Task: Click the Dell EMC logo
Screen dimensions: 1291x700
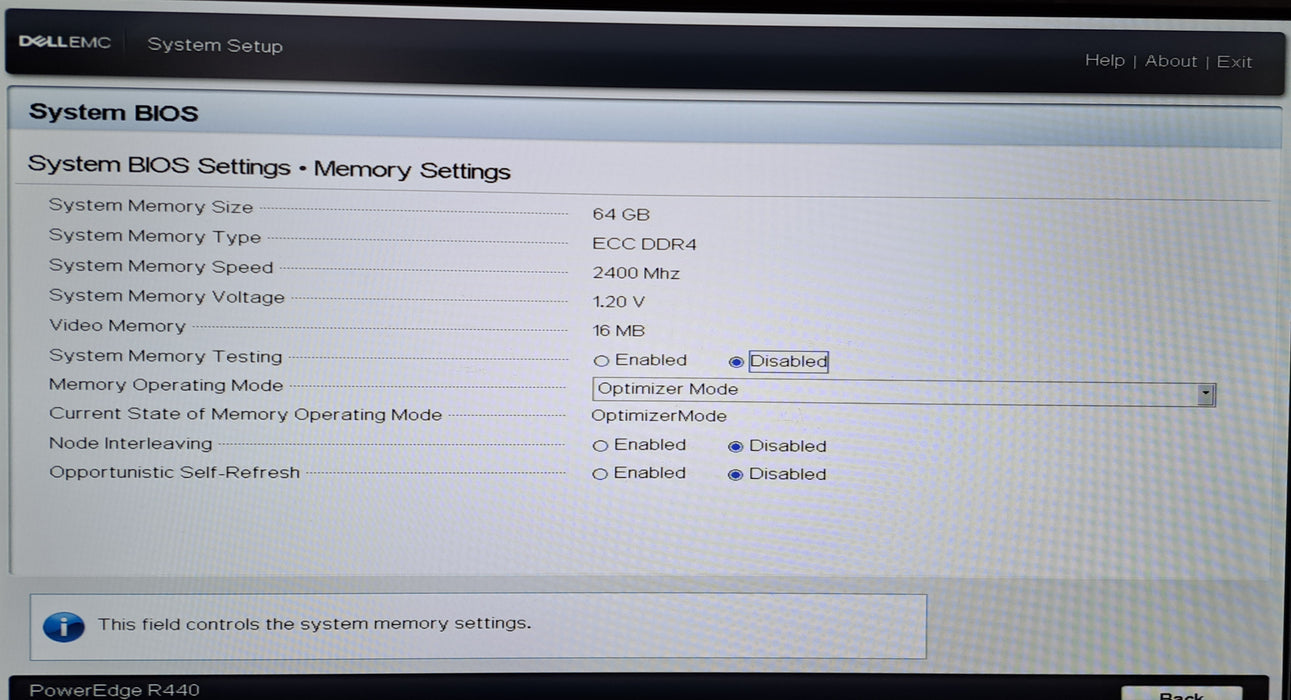Action: (65, 43)
